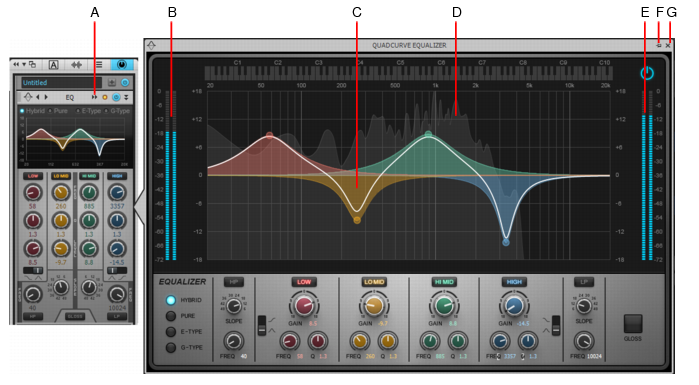Viewport: 699px width, 385px height.
Task: Toggle the HI MID band button in the fly-out
Action: pos(444,282)
